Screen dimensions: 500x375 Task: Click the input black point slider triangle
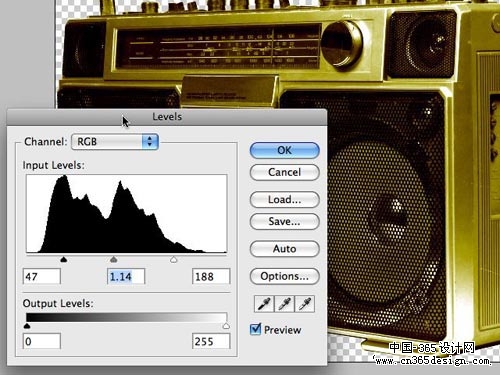64,259
